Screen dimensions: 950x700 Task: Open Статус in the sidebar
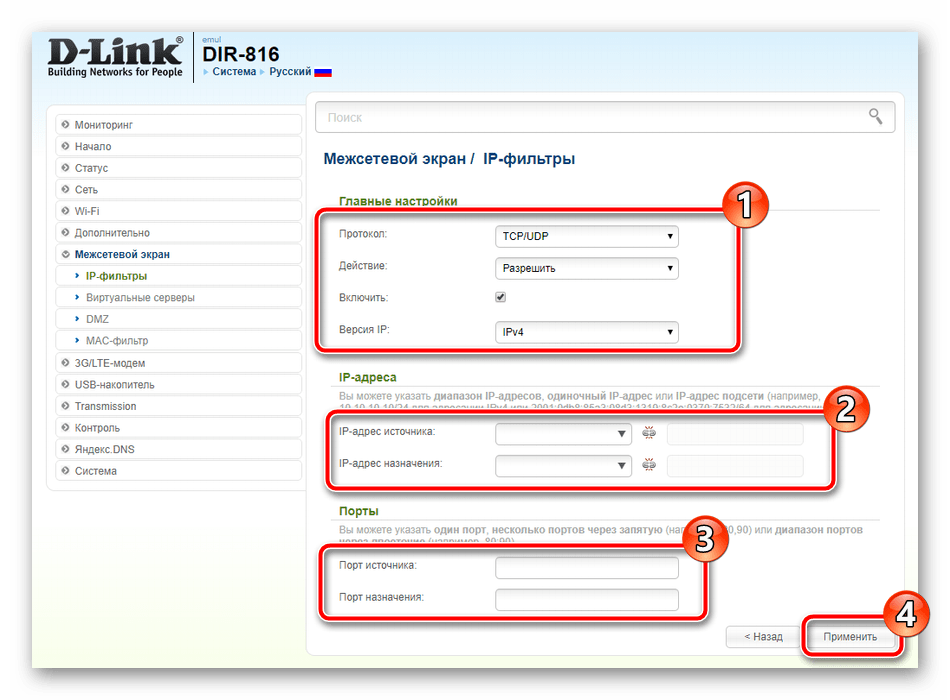point(179,168)
